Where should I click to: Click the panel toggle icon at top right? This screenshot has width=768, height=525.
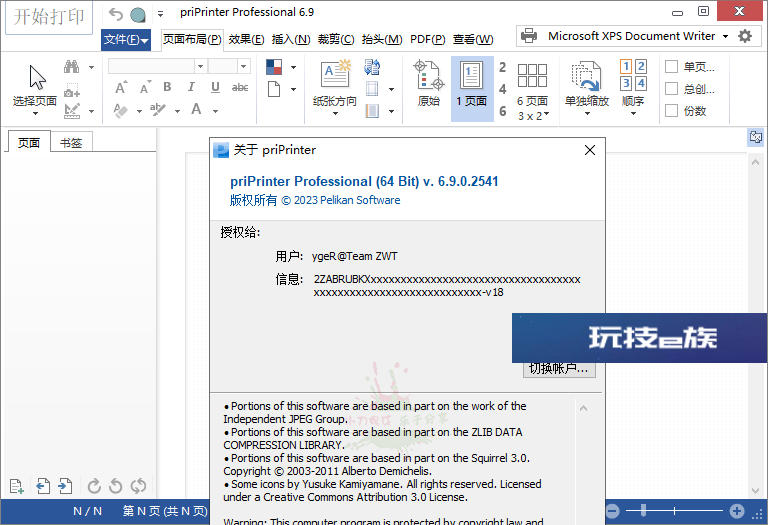pos(755,137)
